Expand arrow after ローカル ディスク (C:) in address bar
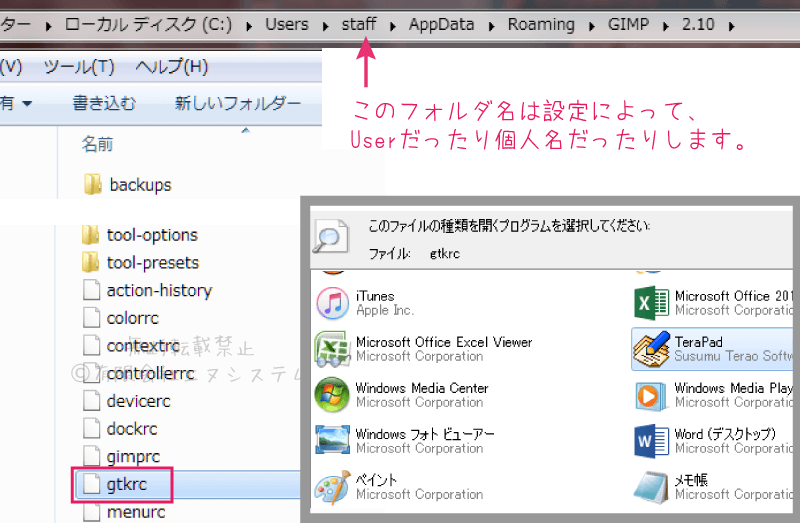The width and height of the screenshot is (800, 523). [x=249, y=26]
